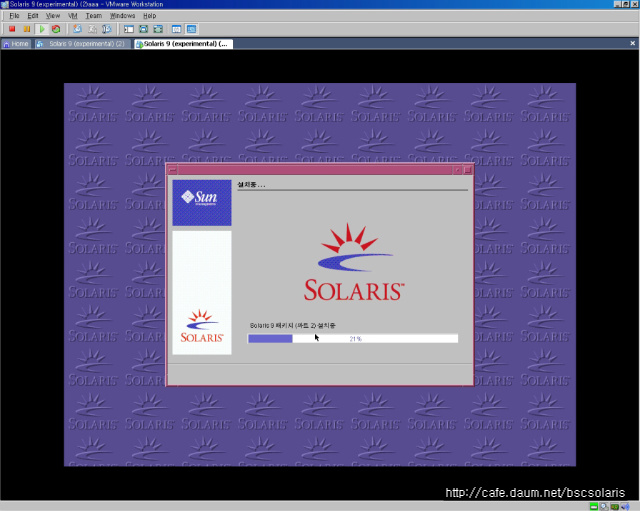This screenshot has width=640, height=511.
Task: Click the Reset virtual machine icon
Action: click(x=56, y=29)
